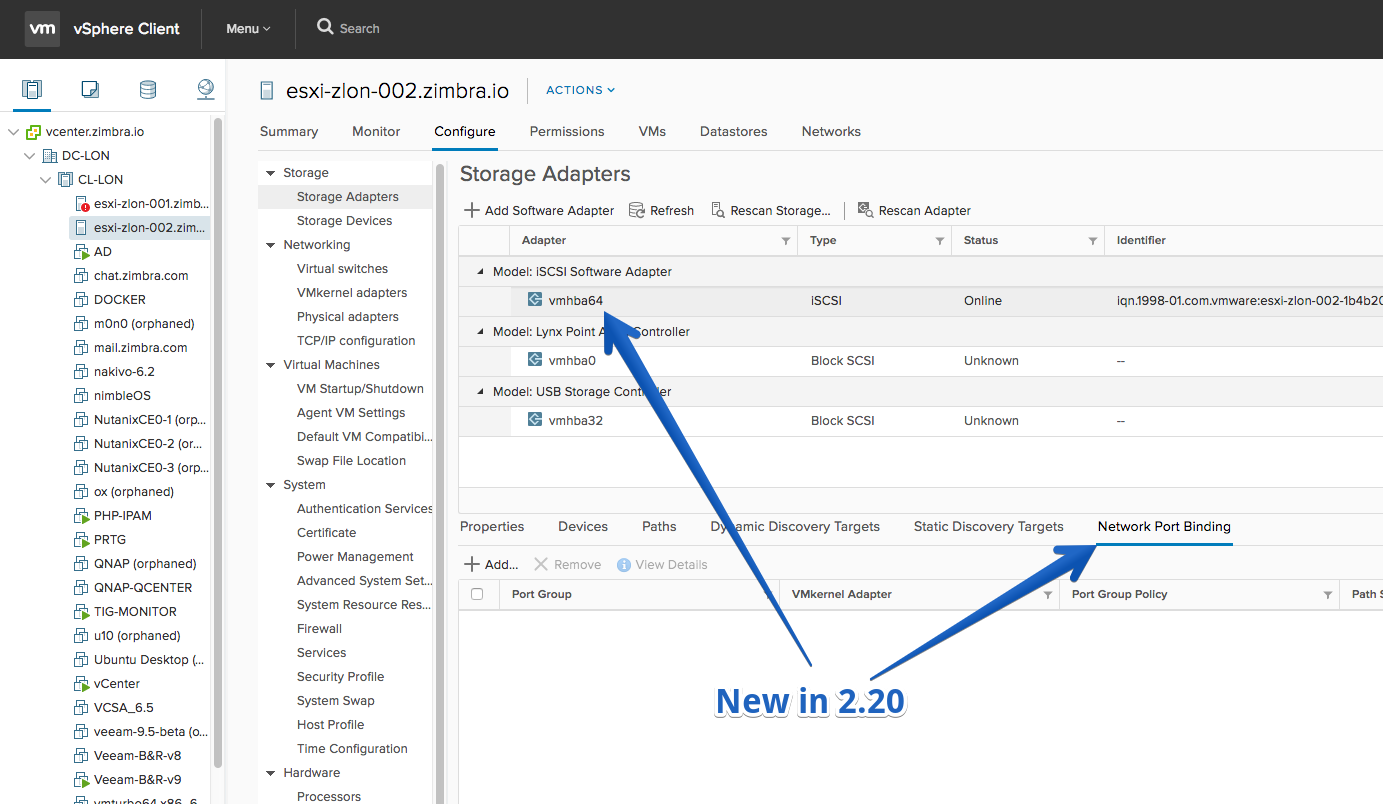
Task: Click the adapter icon beside vmhba0
Action: (x=535, y=360)
